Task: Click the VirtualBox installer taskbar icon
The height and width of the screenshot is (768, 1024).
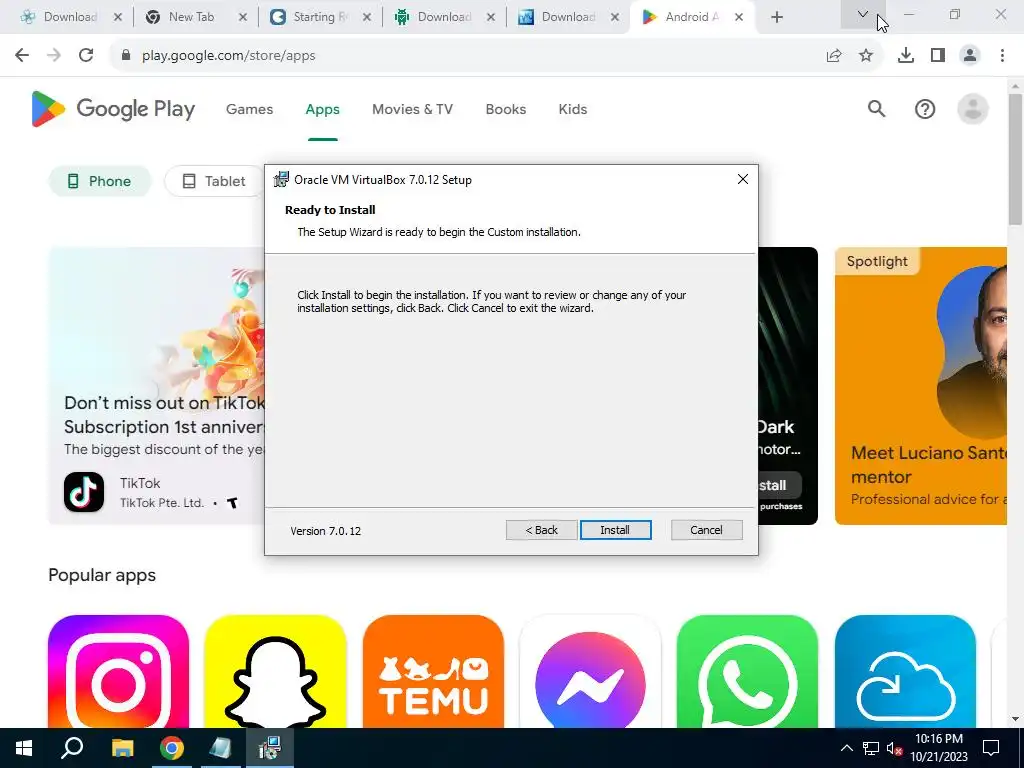Action: (x=270, y=748)
